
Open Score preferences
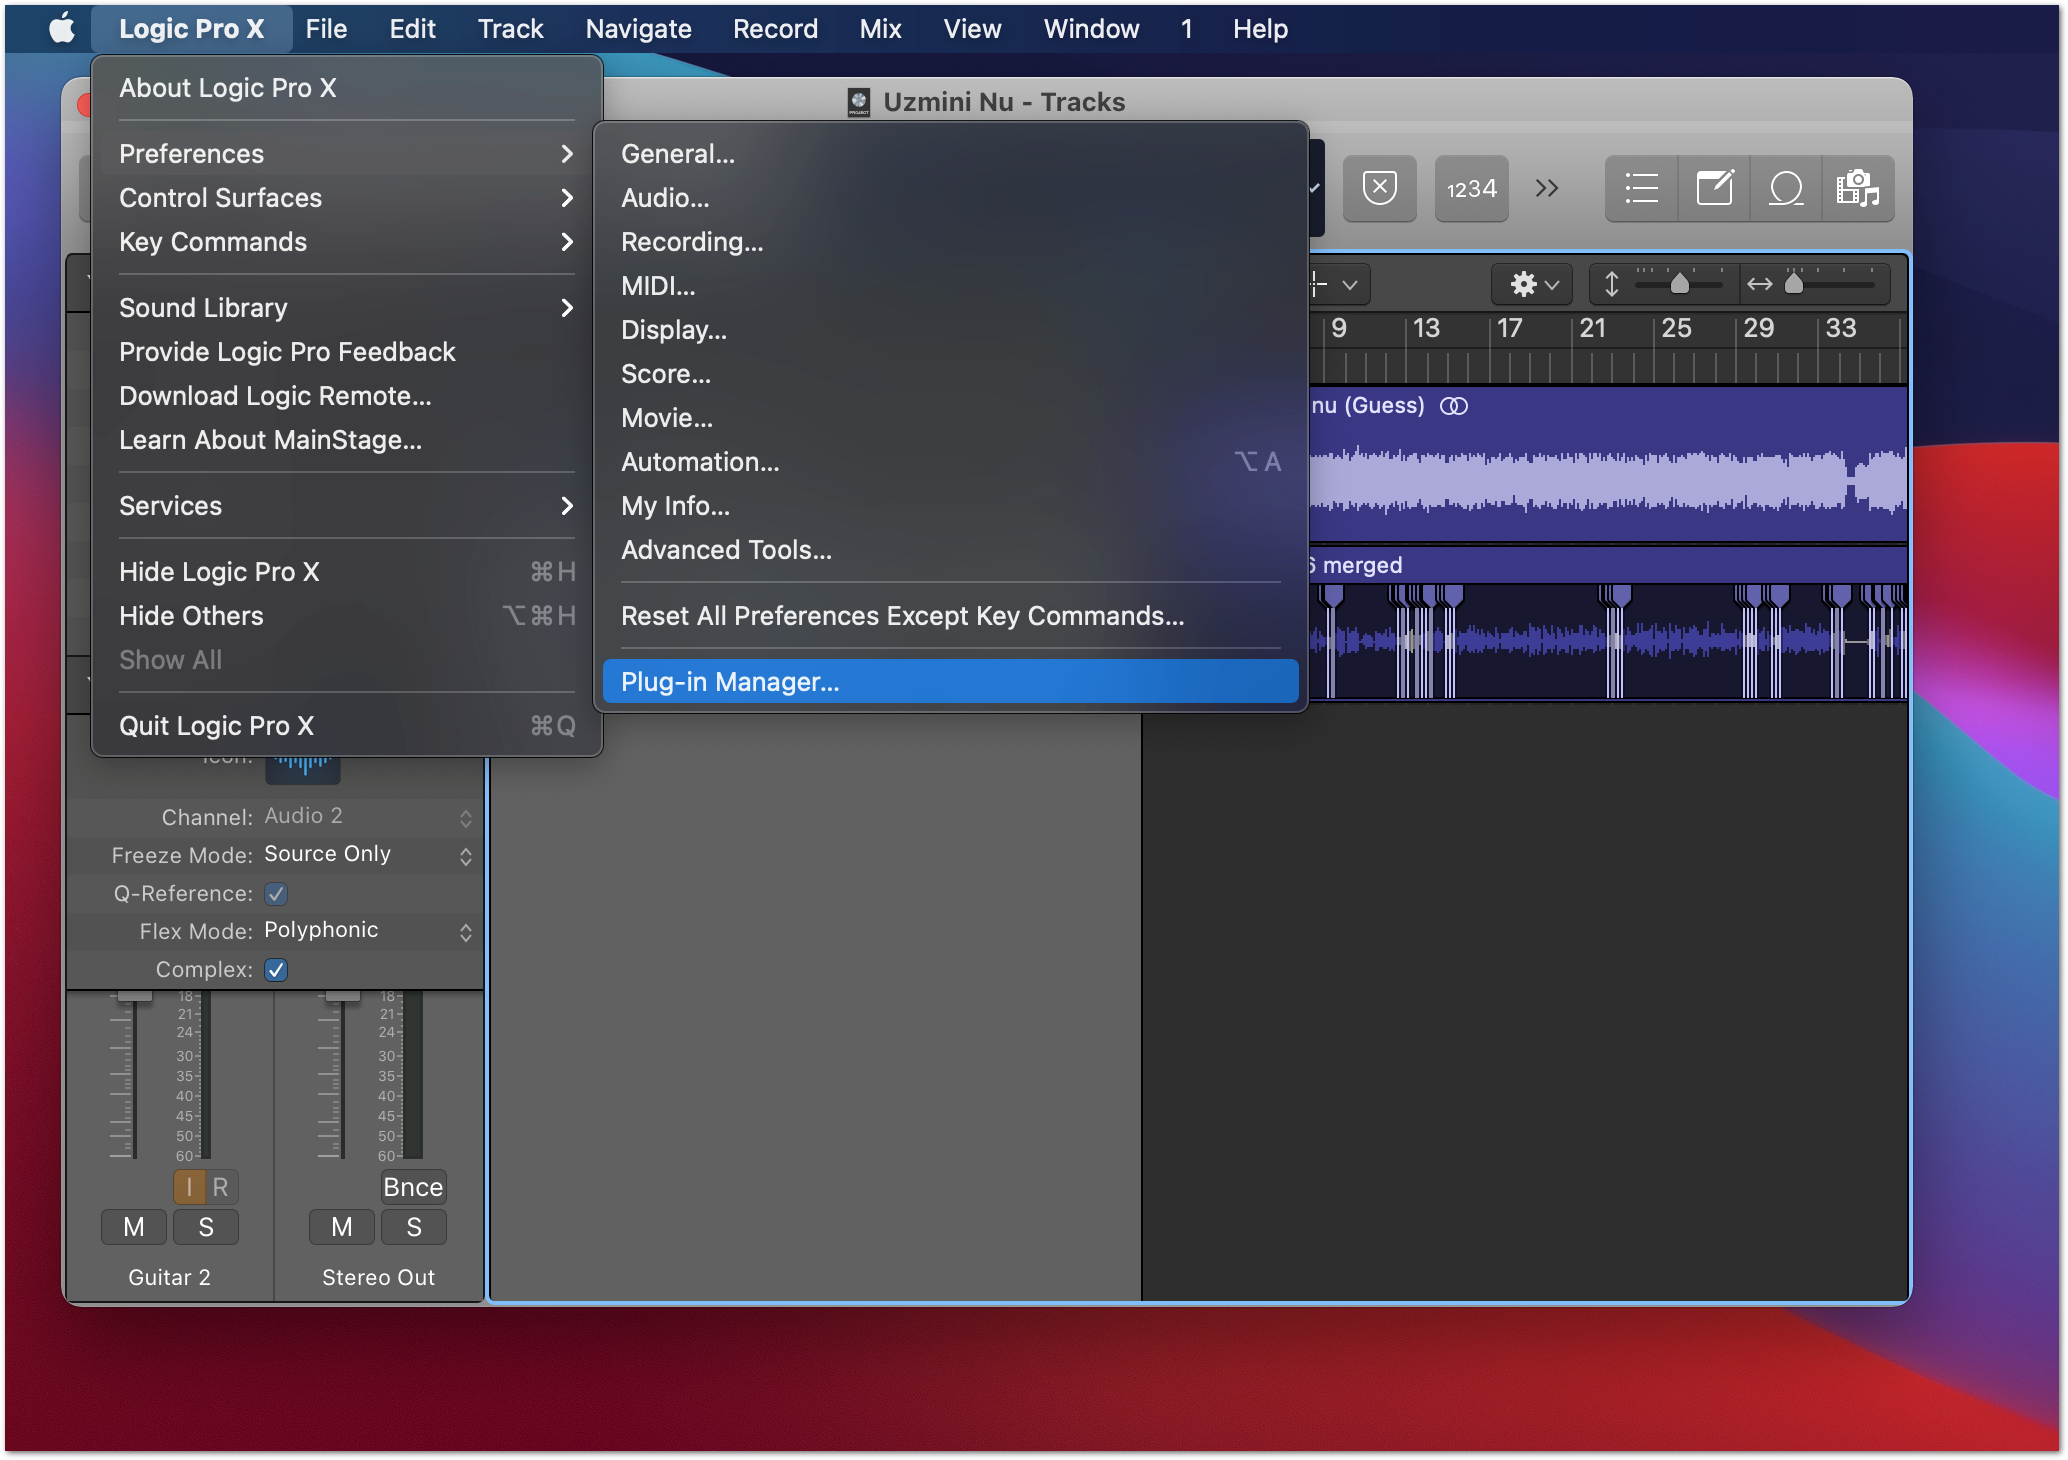pyautogui.click(x=951, y=374)
